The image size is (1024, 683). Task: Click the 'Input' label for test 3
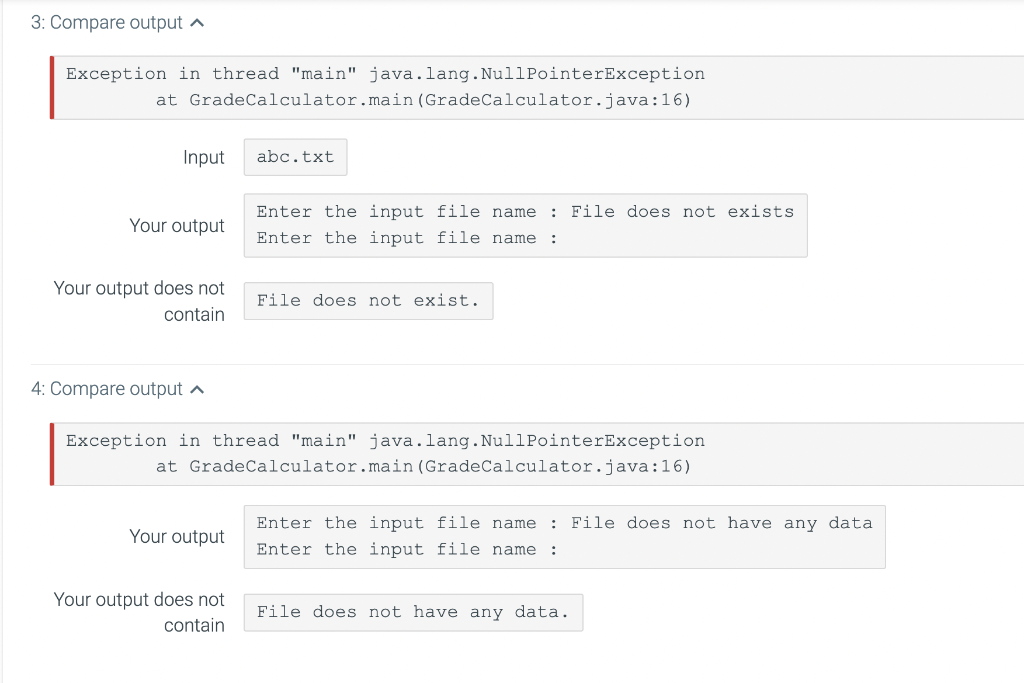pos(204,157)
